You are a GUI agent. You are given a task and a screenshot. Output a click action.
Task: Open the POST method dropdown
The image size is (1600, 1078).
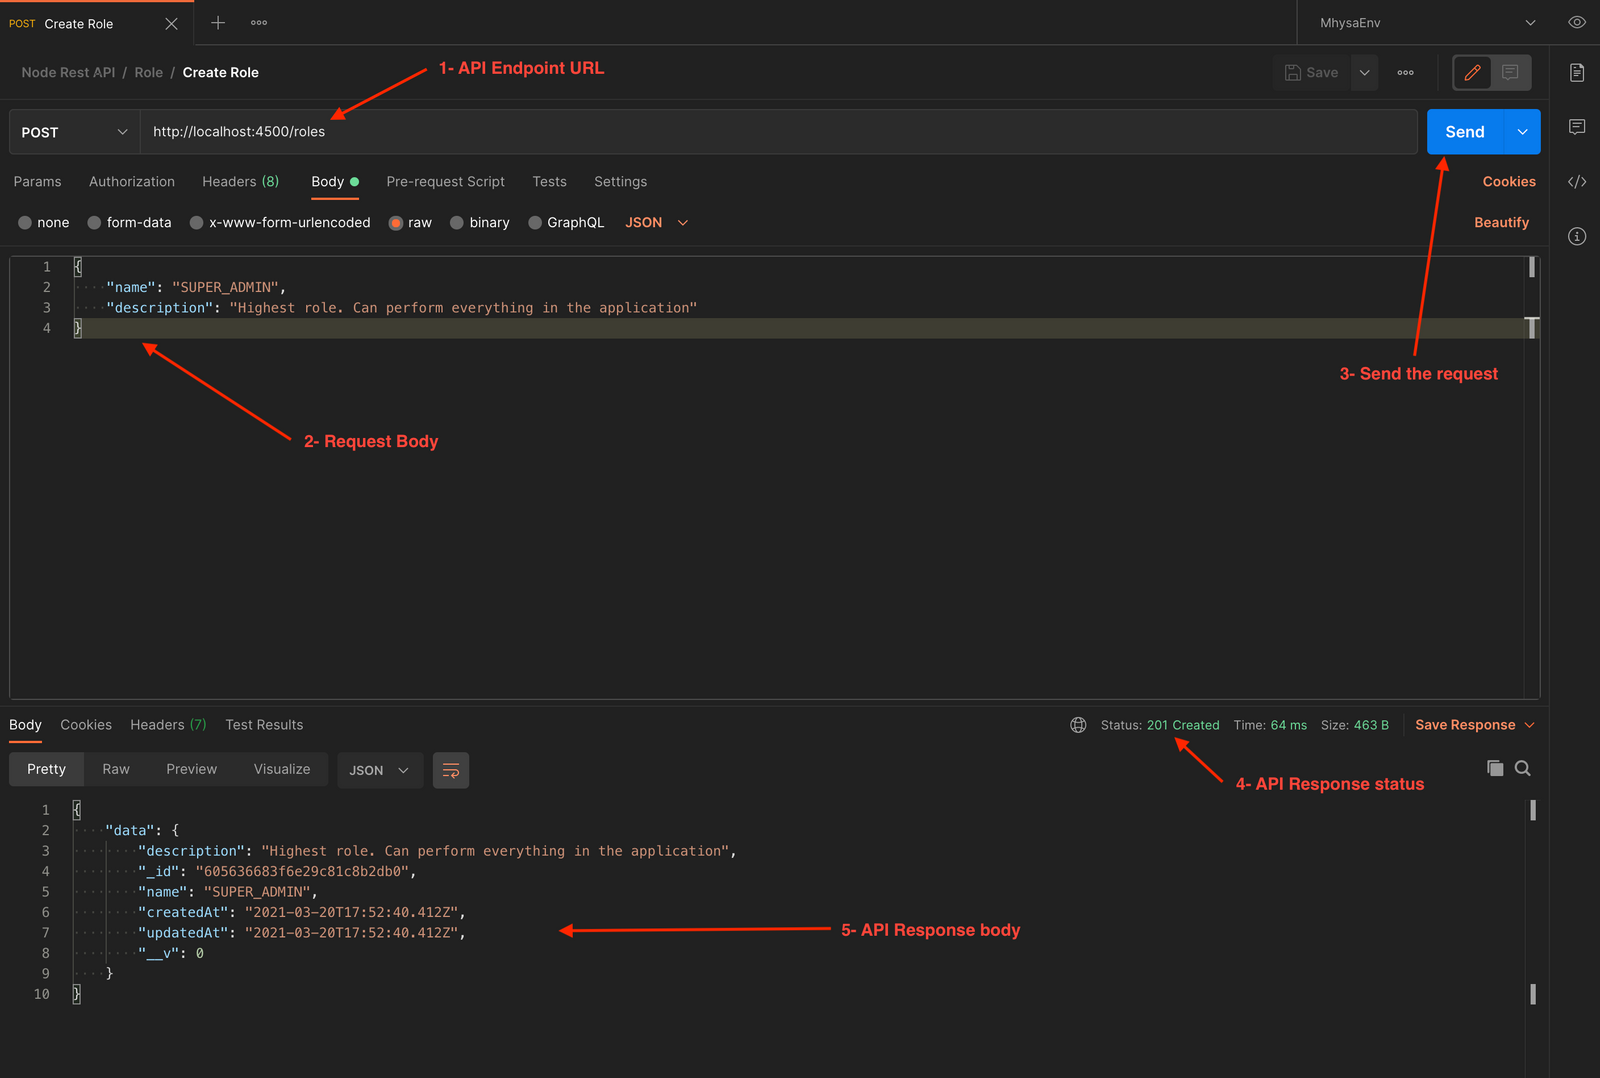(x=74, y=132)
